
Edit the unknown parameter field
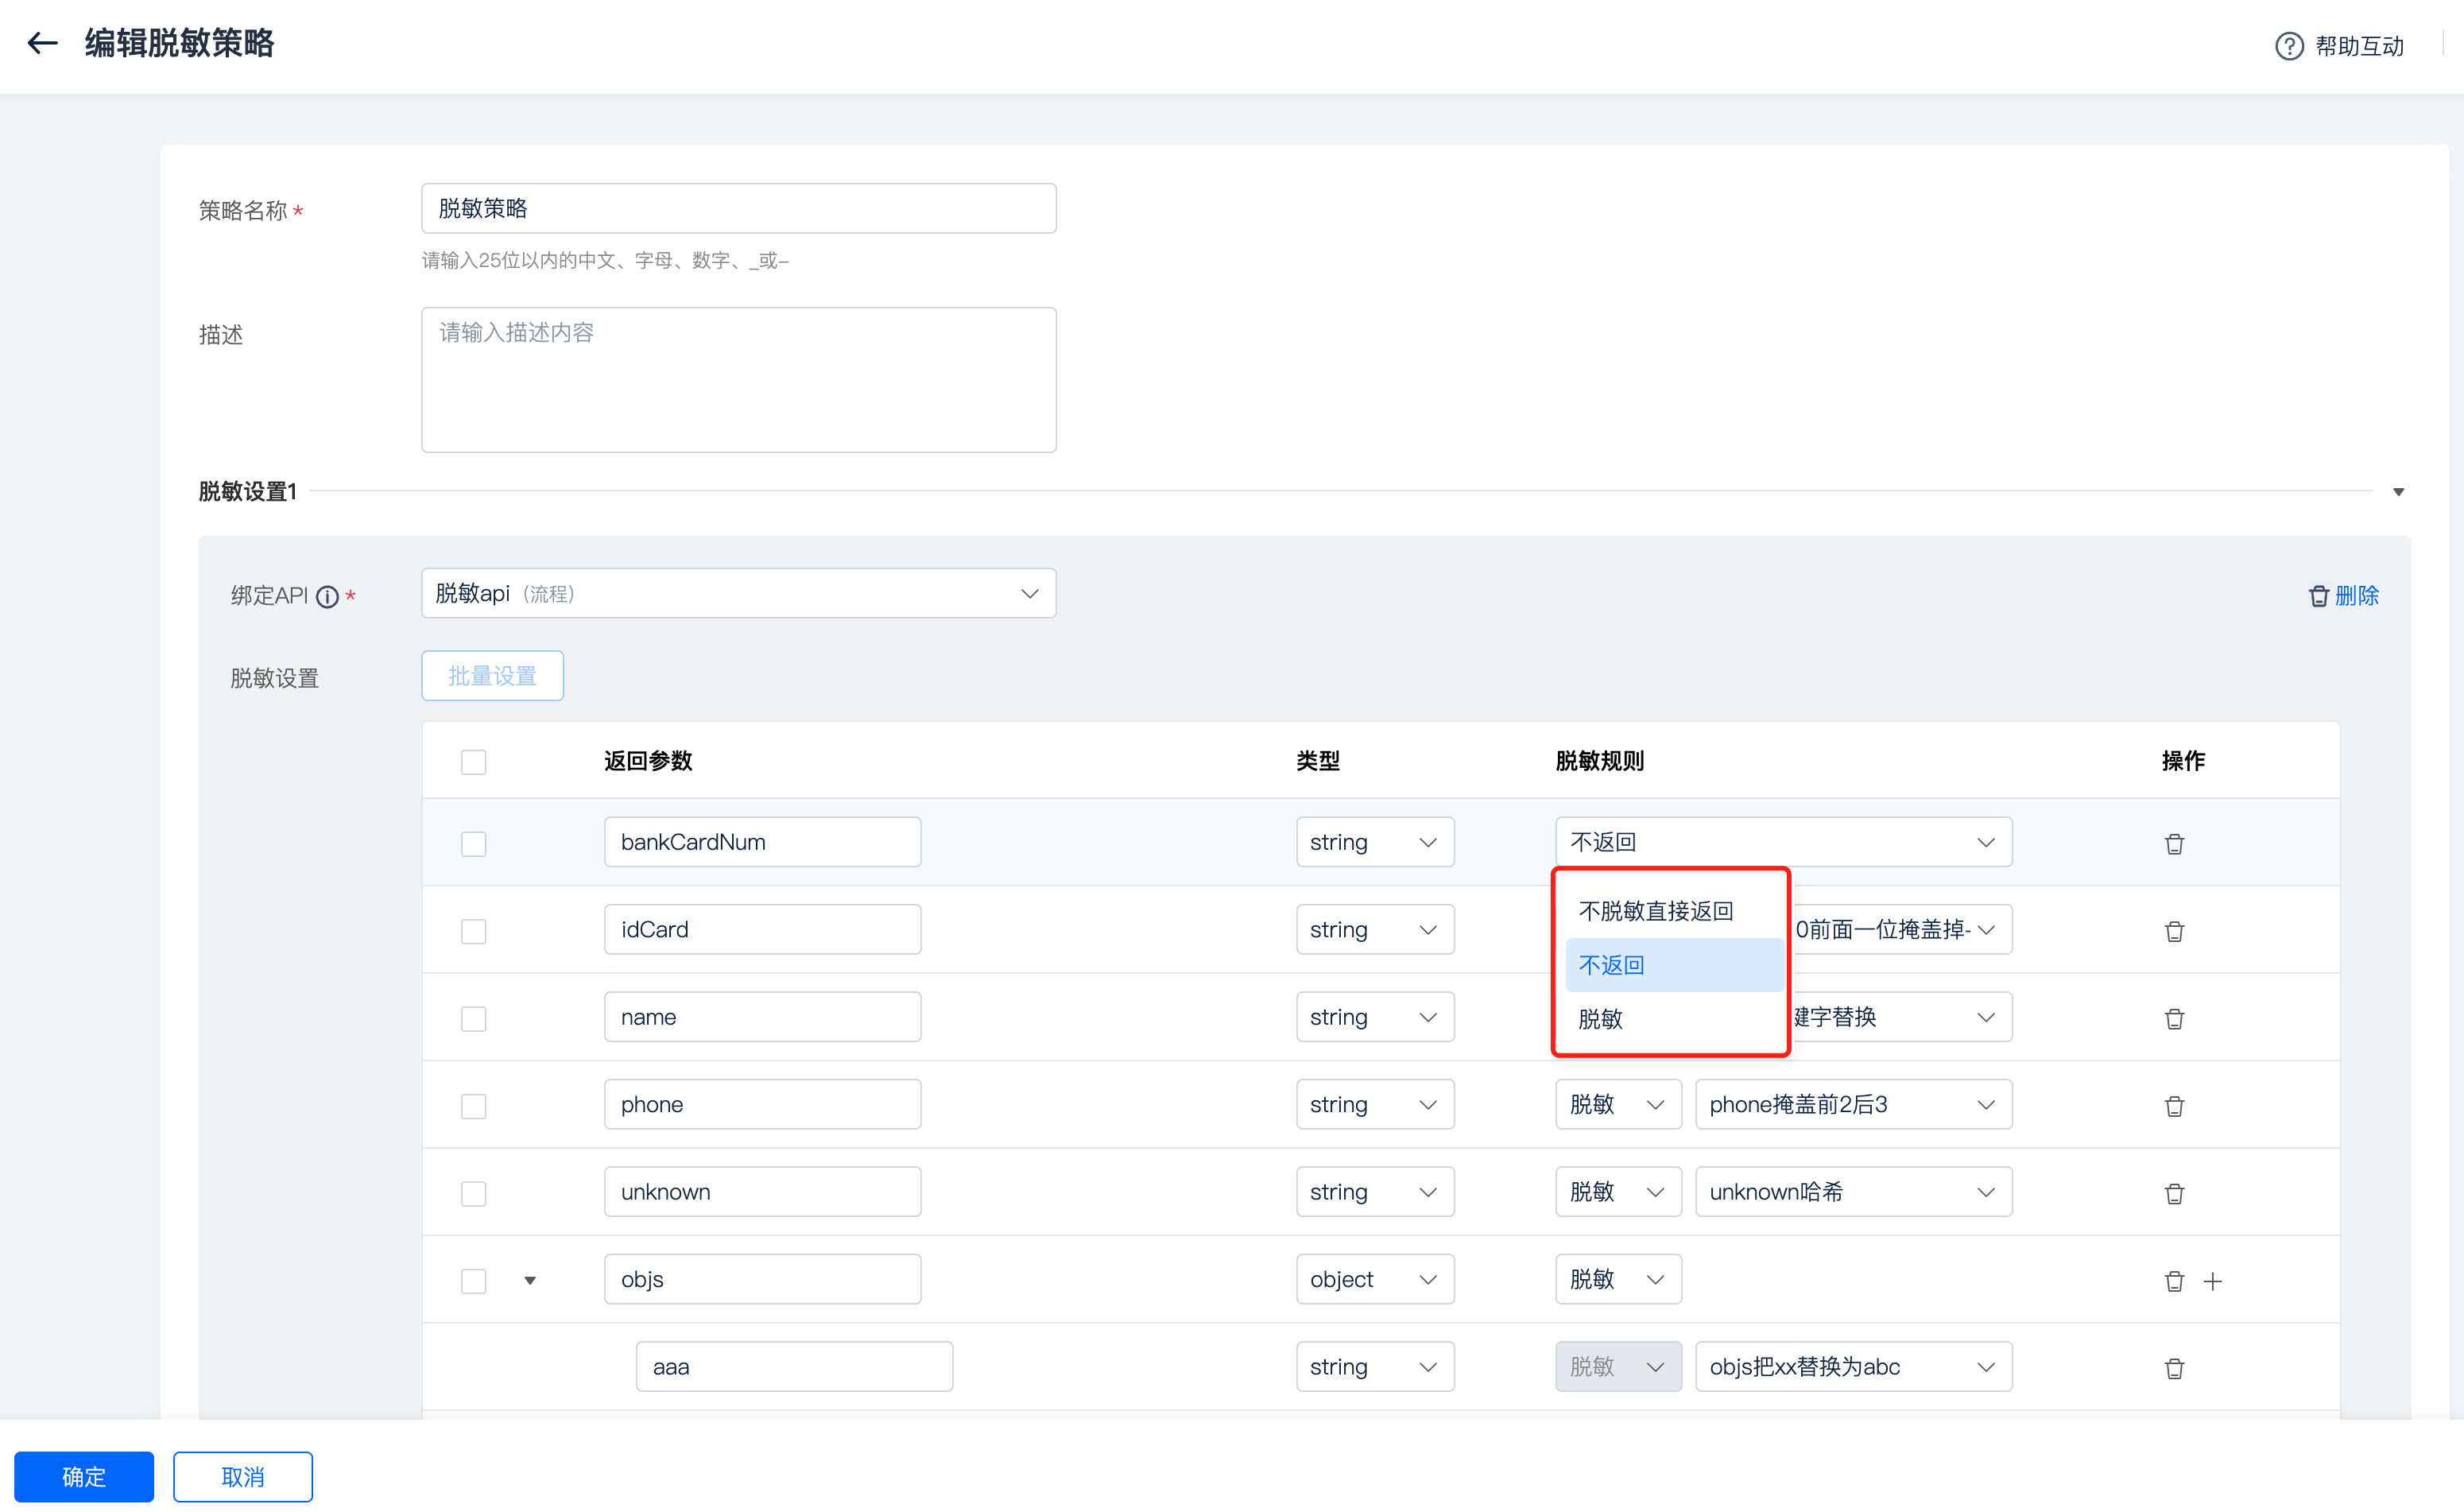coord(762,1192)
